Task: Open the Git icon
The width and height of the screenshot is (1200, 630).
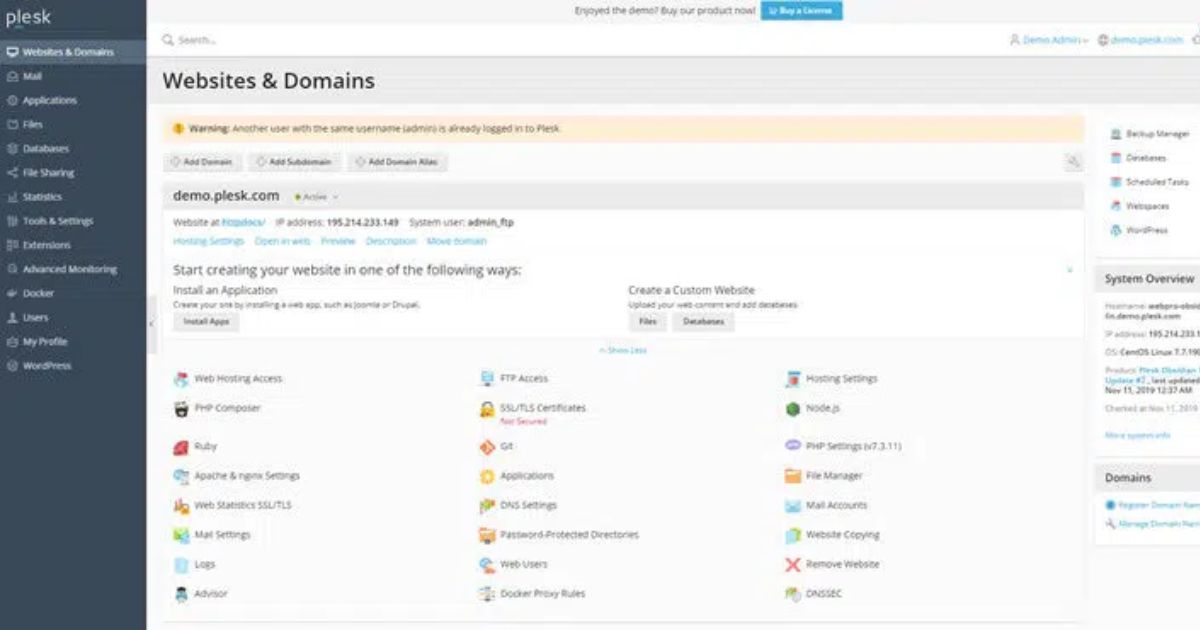Action: tap(487, 447)
